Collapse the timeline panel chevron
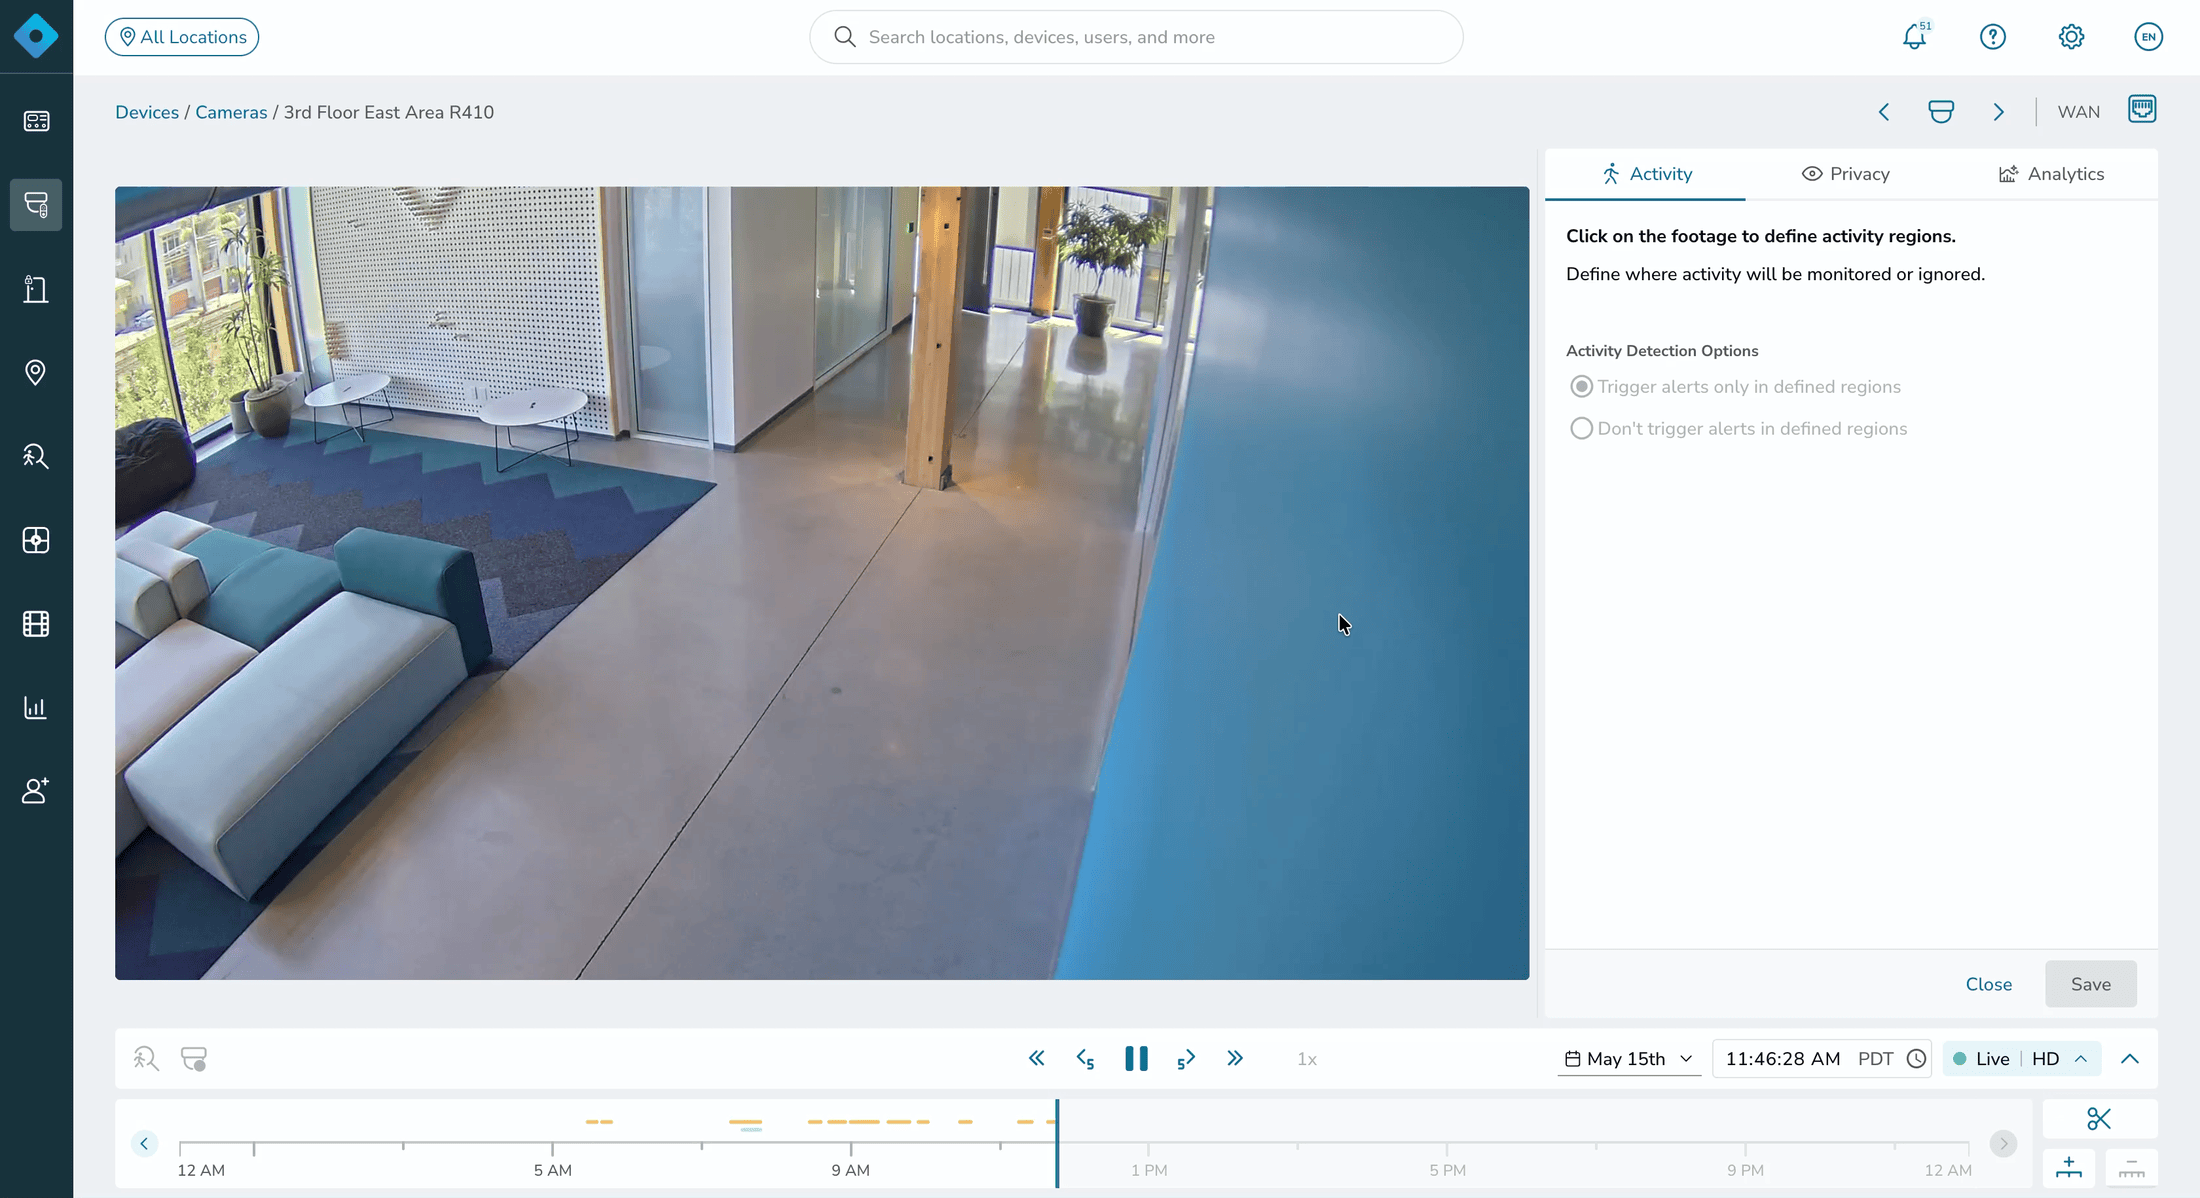This screenshot has height=1198, width=2200. tap(2130, 1059)
